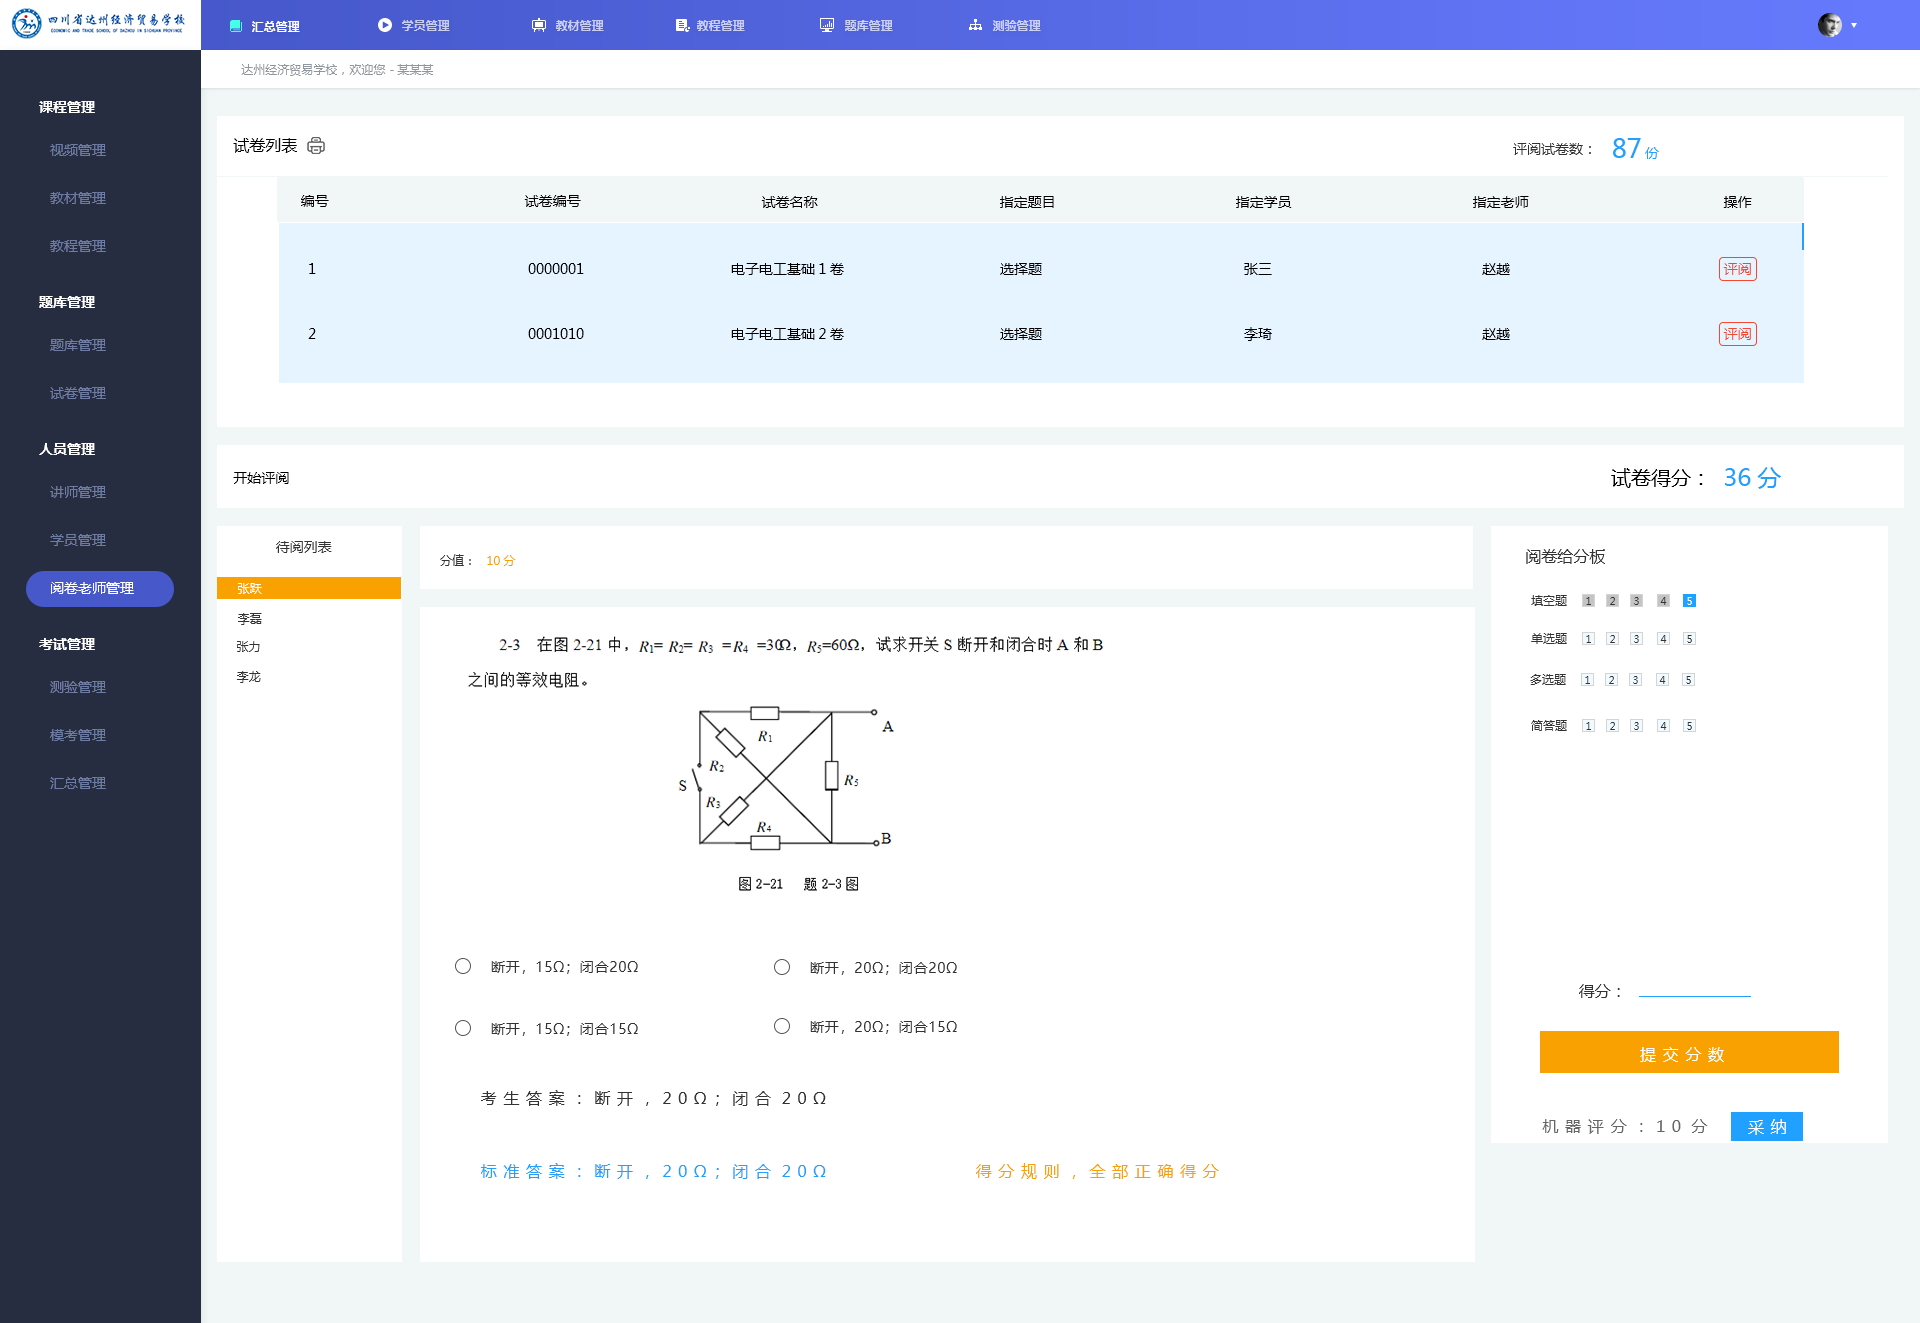Click 评阅 button for 电子电工基础 2 卷
Screen dimensions: 1920x1323
pyautogui.click(x=1737, y=334)
